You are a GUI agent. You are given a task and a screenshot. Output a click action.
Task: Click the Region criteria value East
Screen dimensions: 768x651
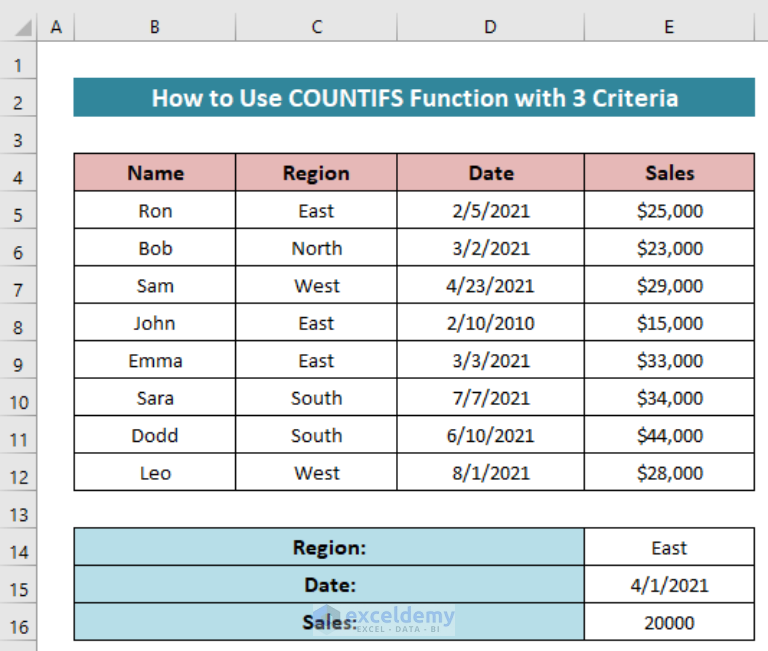coord(669,548)
